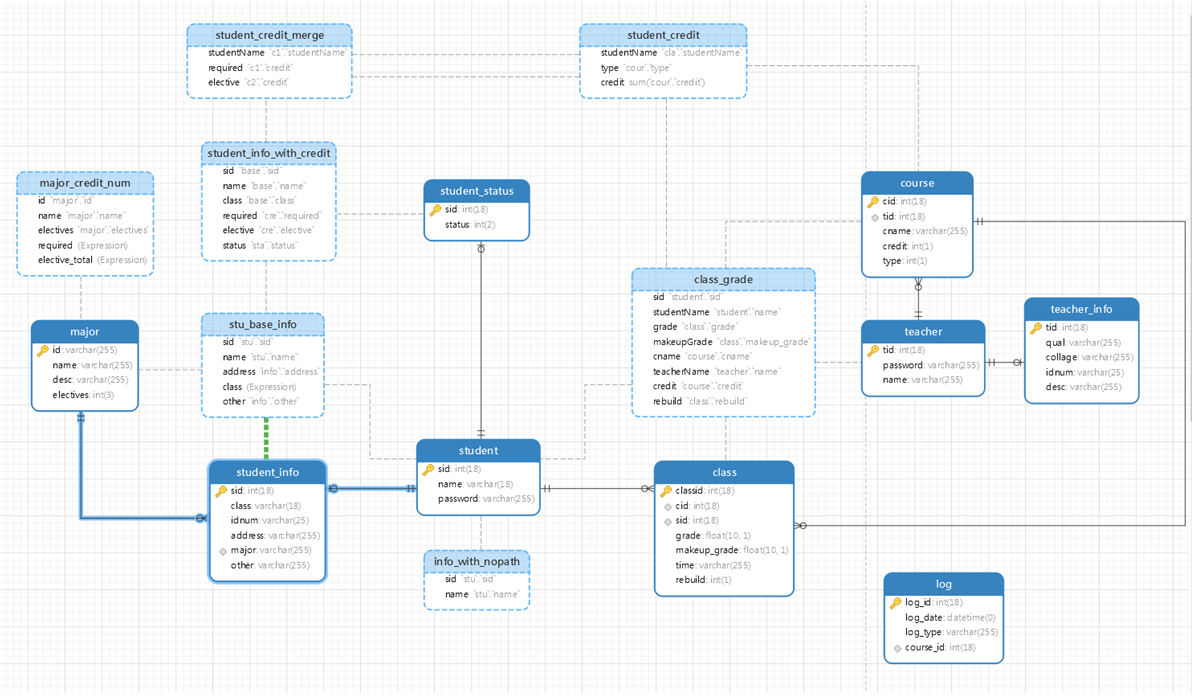
Task: Click the cname field in course table
Action: coord(925,232)
